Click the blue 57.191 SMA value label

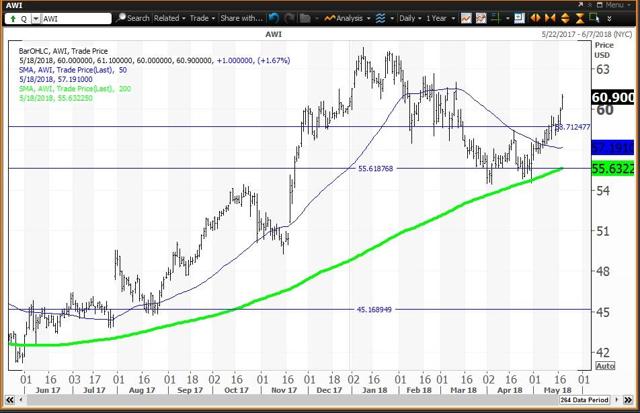[613, 148]
